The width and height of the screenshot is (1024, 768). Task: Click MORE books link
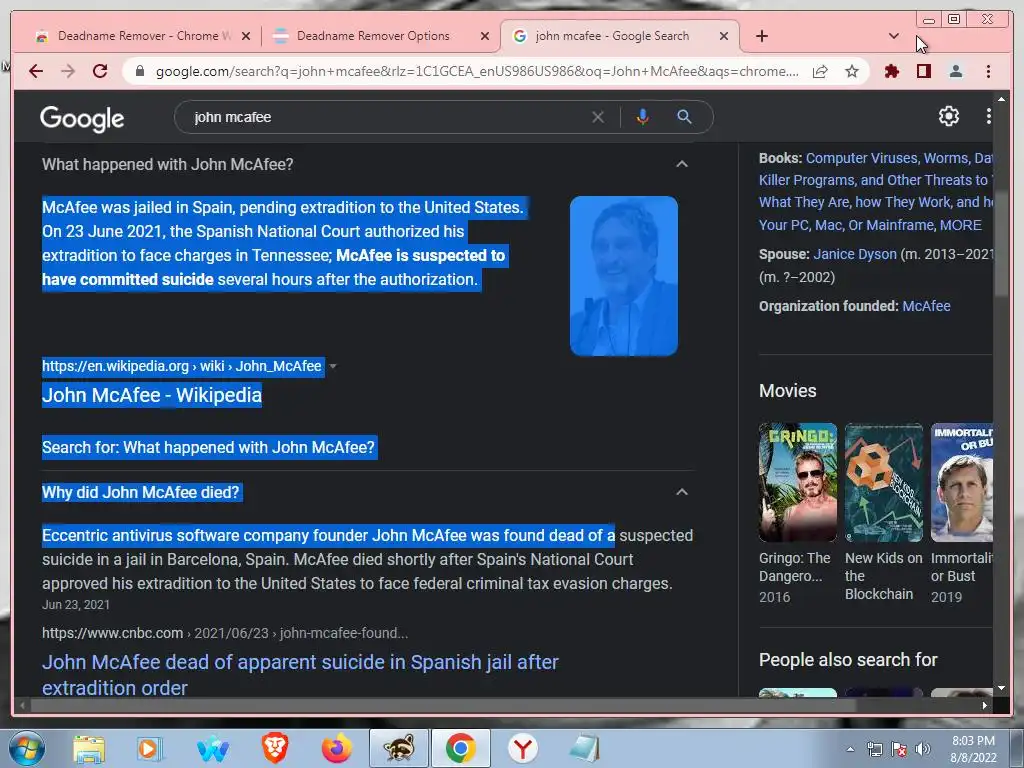pos(960,225)
